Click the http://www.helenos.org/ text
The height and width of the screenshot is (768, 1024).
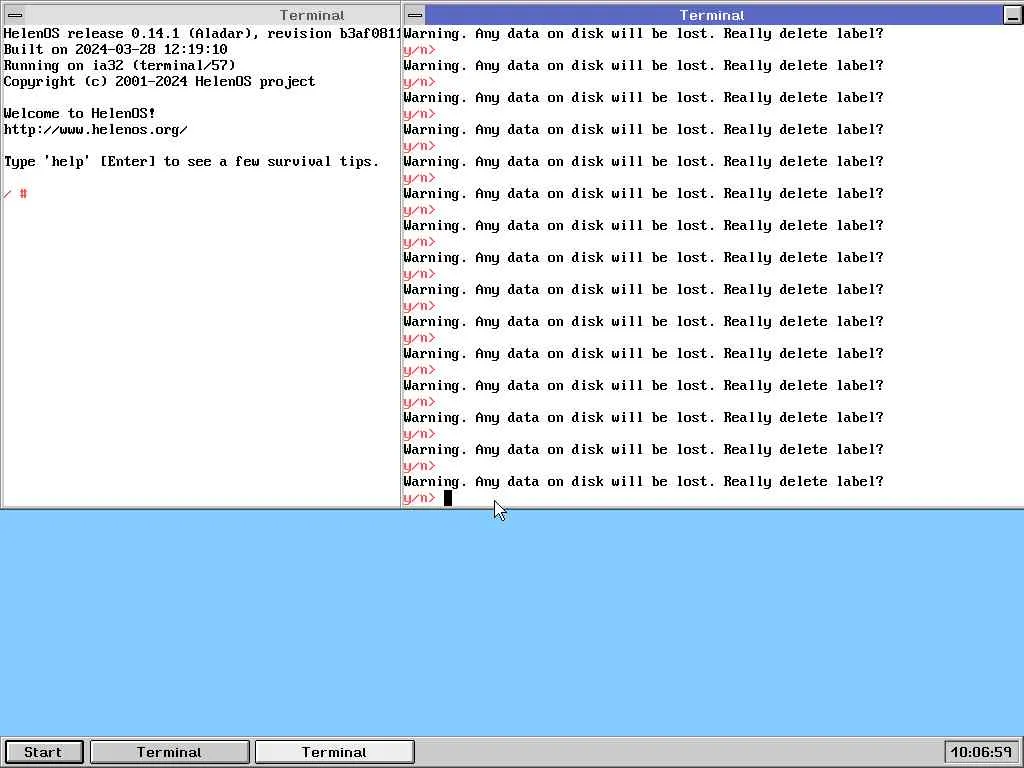click(95, 129)
